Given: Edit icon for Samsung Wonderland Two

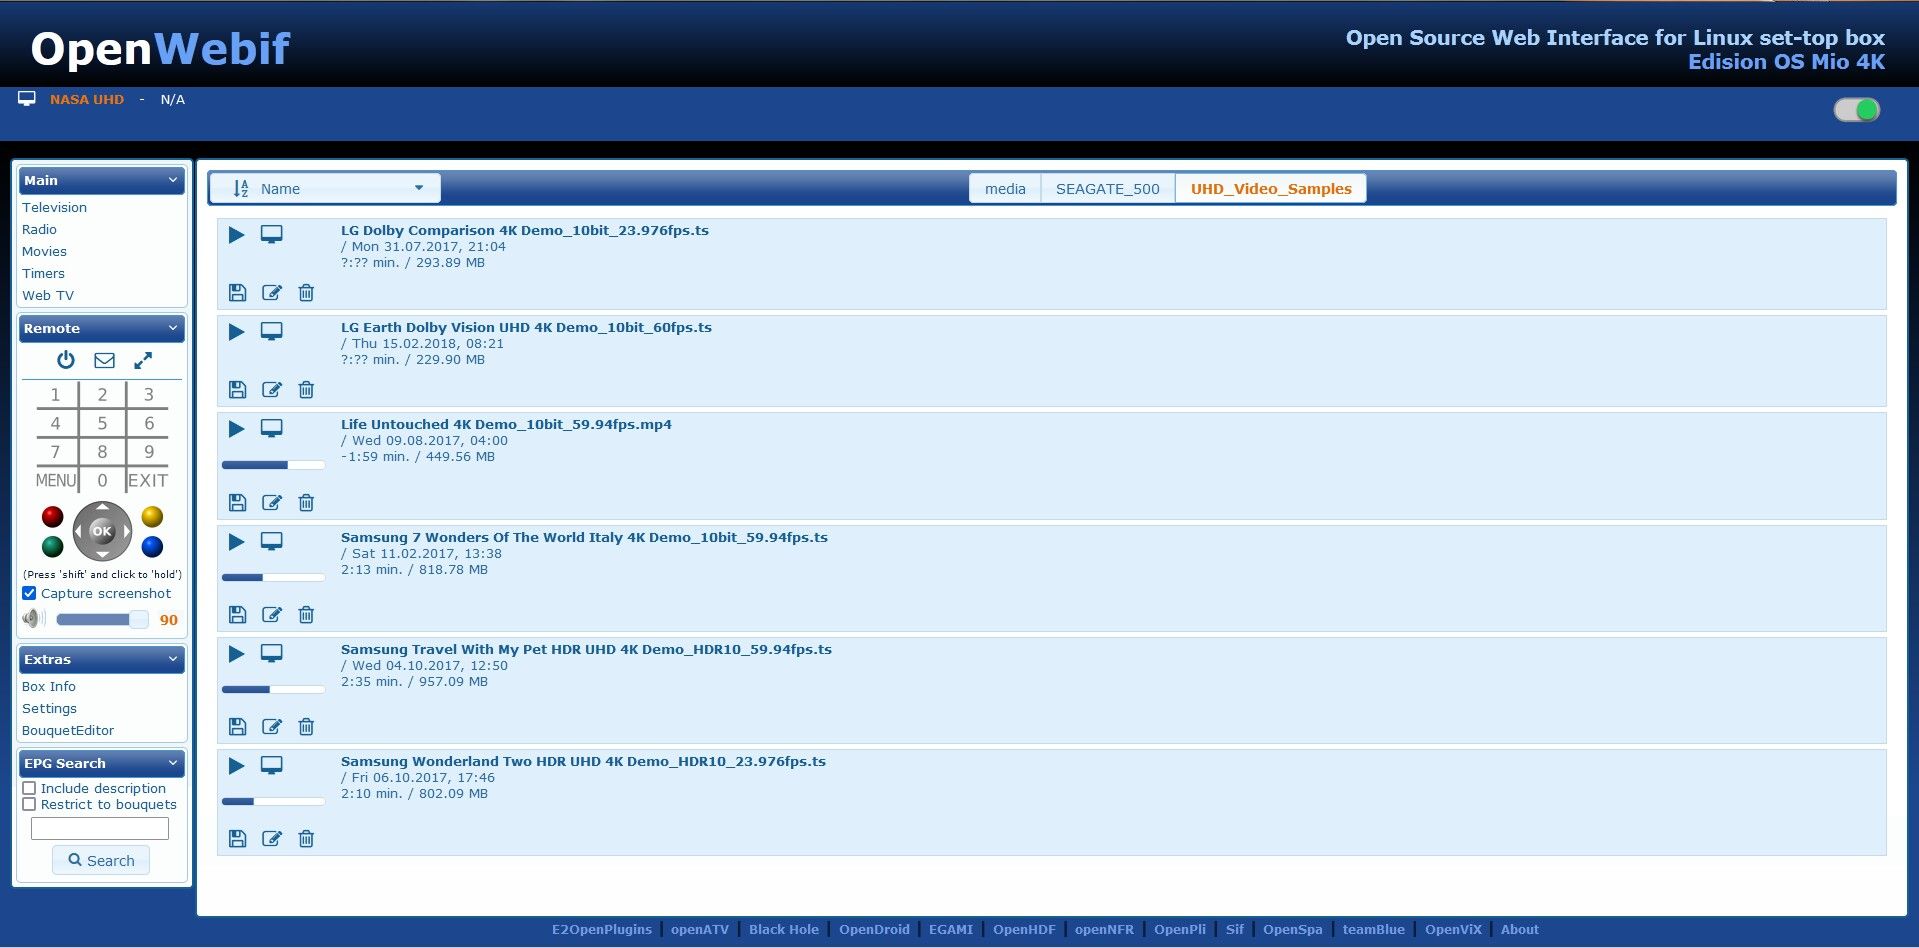Looking at the screenshot, I should point(272,839).
